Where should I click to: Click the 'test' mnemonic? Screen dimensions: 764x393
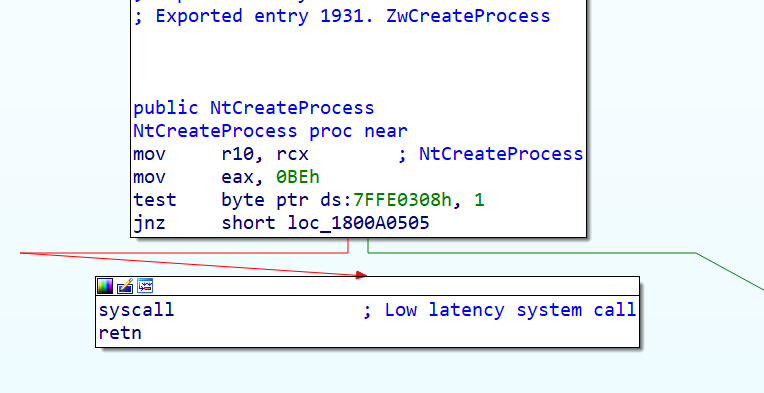point(154,200)
